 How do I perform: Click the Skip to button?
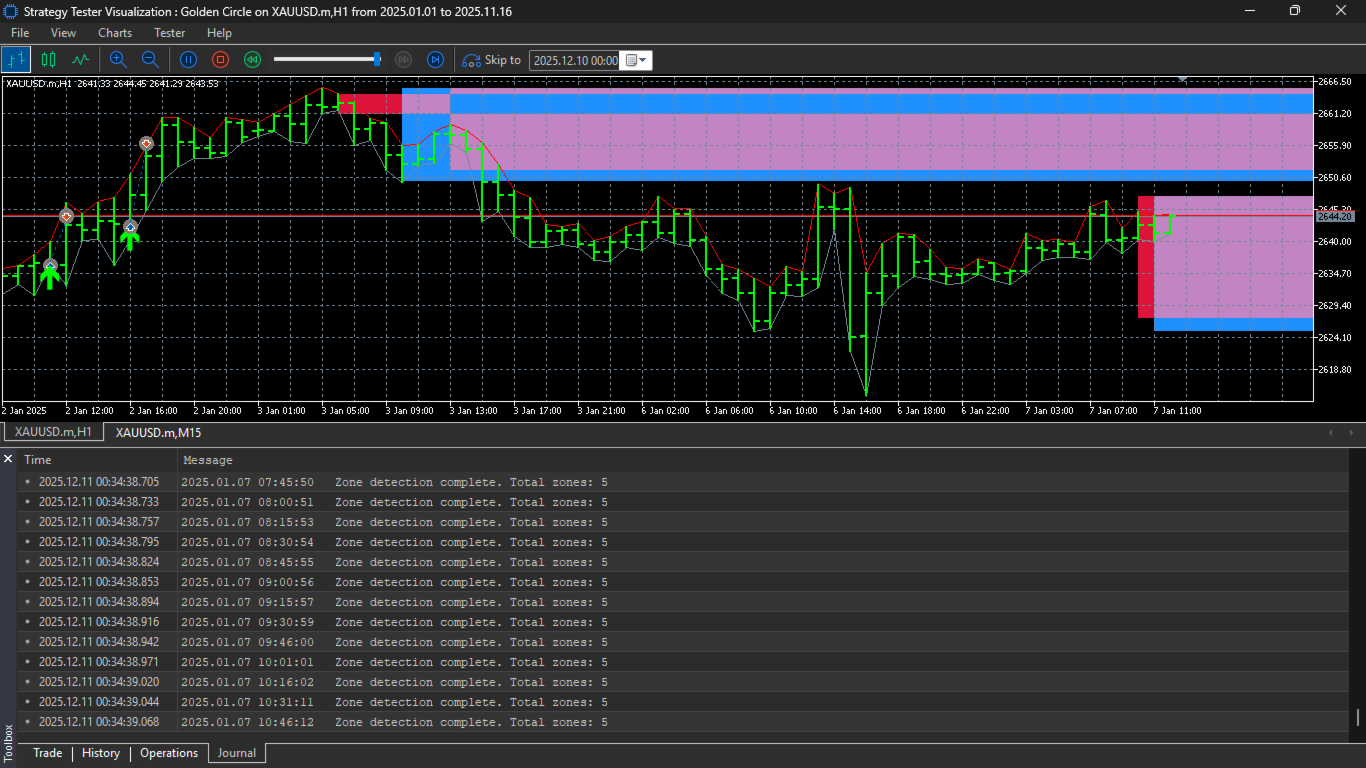coord(491,60)
